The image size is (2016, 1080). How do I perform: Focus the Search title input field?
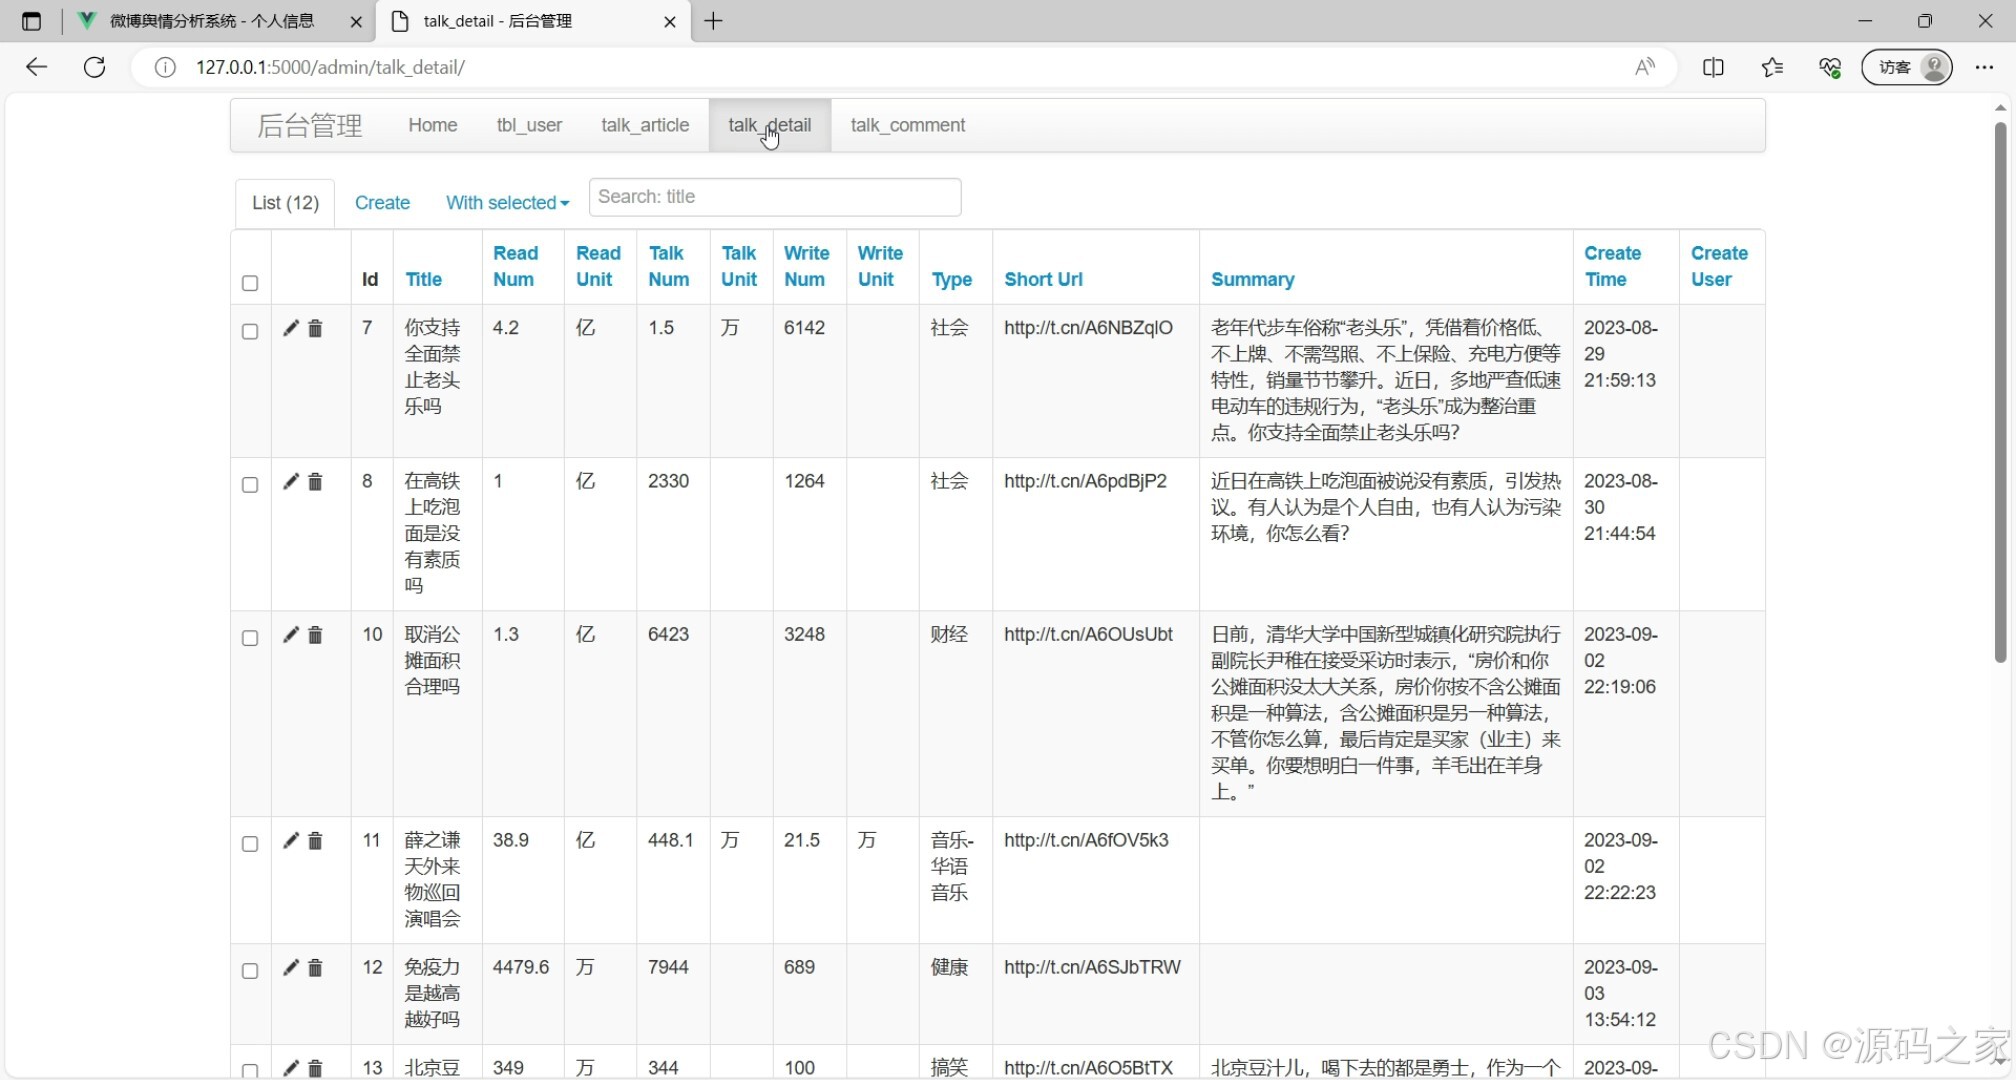tap(775, 197)
